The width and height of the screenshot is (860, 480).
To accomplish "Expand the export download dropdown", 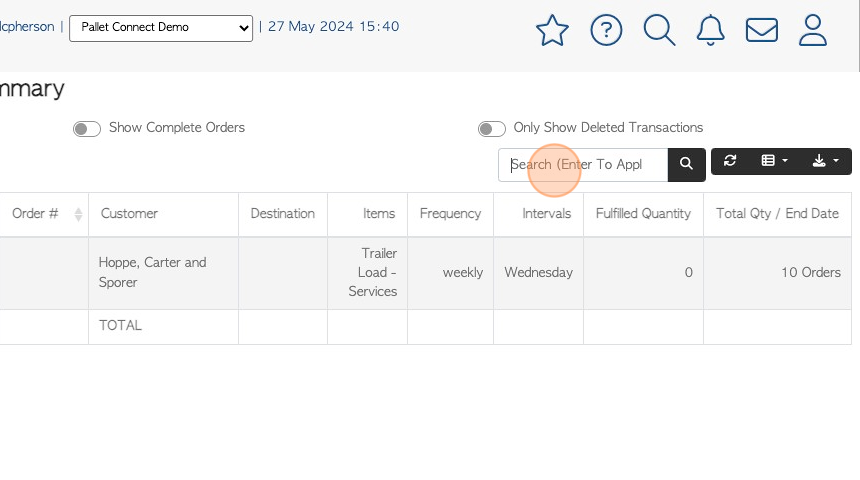I will (825, 161).
